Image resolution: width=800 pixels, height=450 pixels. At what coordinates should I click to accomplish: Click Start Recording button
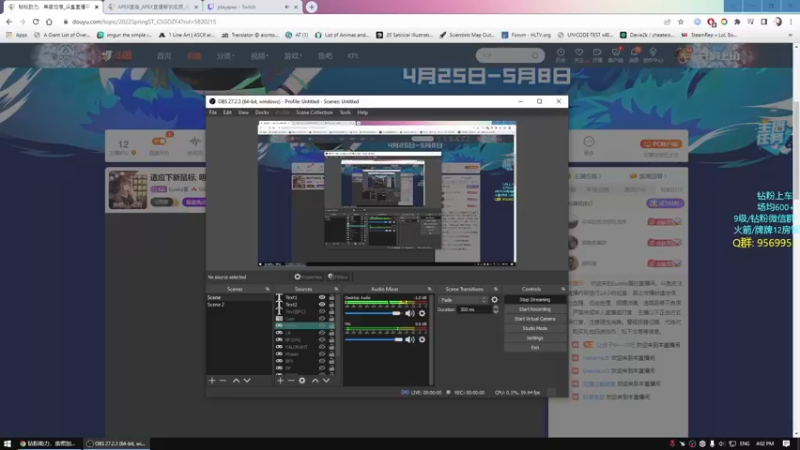pos(535,309)
